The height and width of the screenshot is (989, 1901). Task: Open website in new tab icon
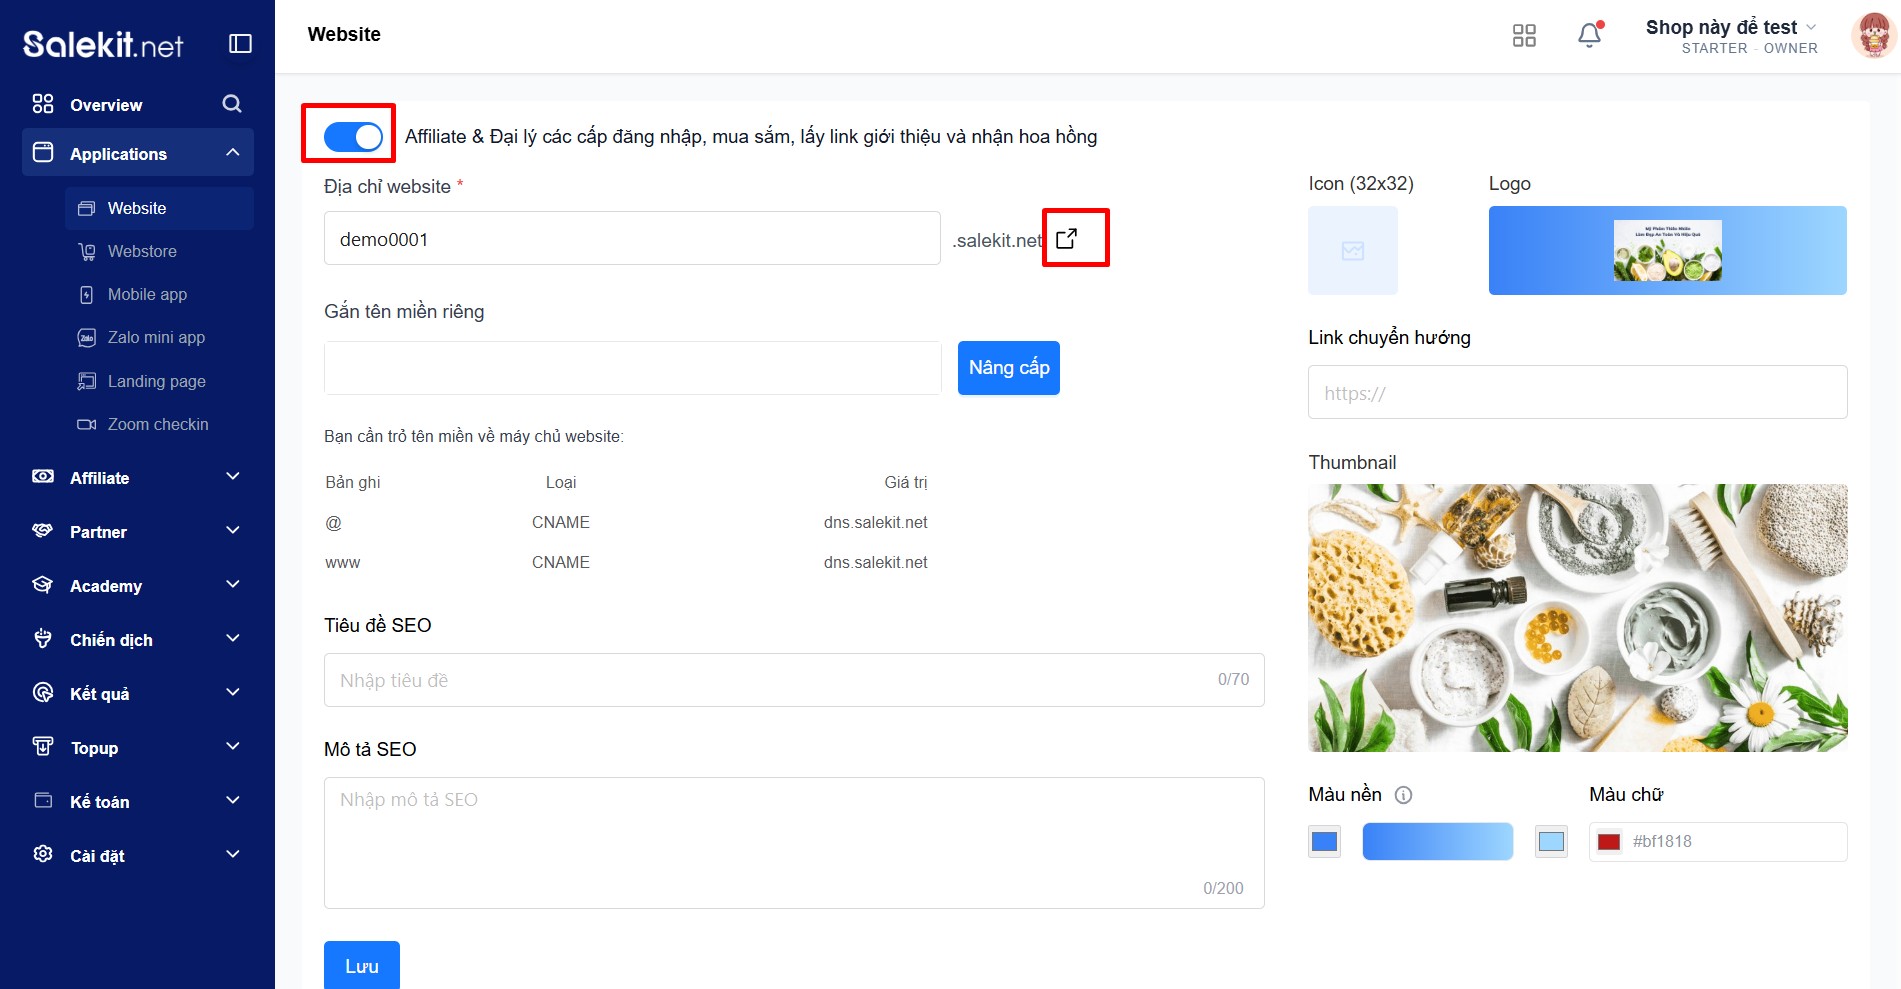pos(1067,238)
